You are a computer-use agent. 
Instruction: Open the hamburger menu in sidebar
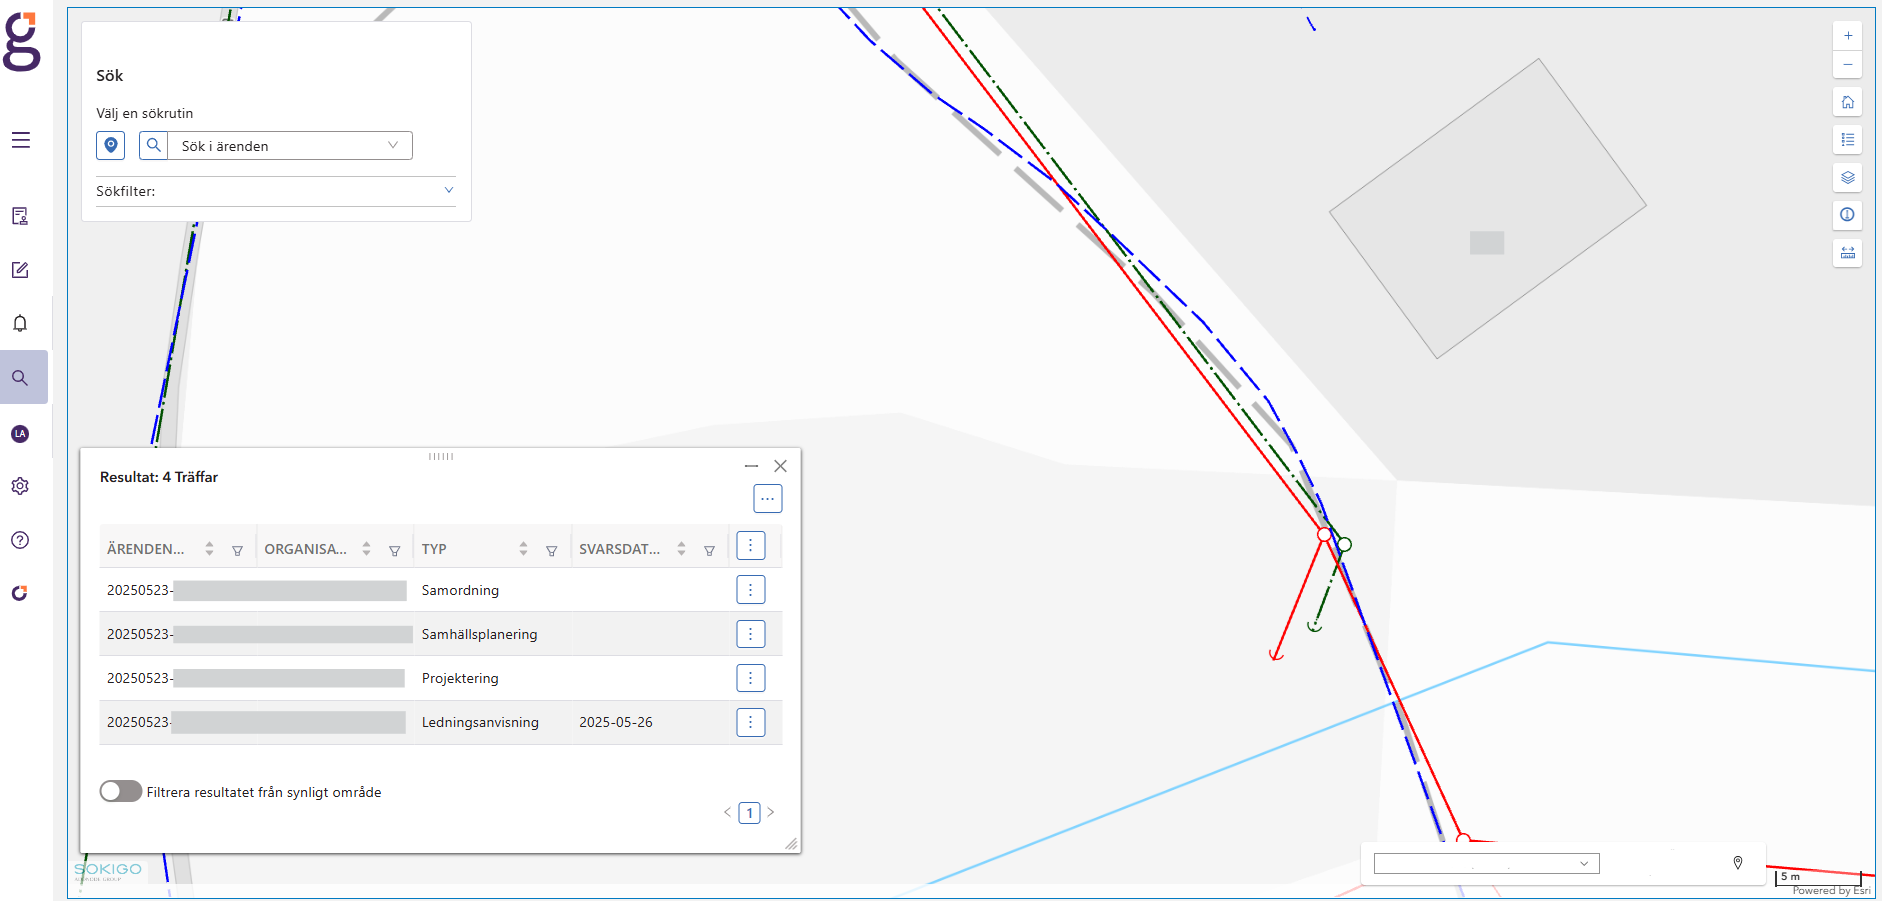click(21, 140)
